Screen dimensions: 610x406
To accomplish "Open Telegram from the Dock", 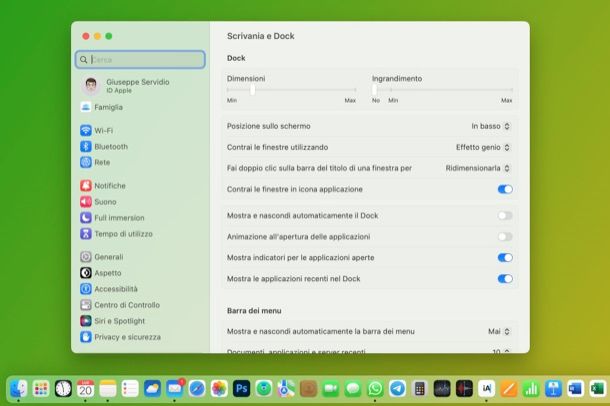I will (x=397, y=388).
